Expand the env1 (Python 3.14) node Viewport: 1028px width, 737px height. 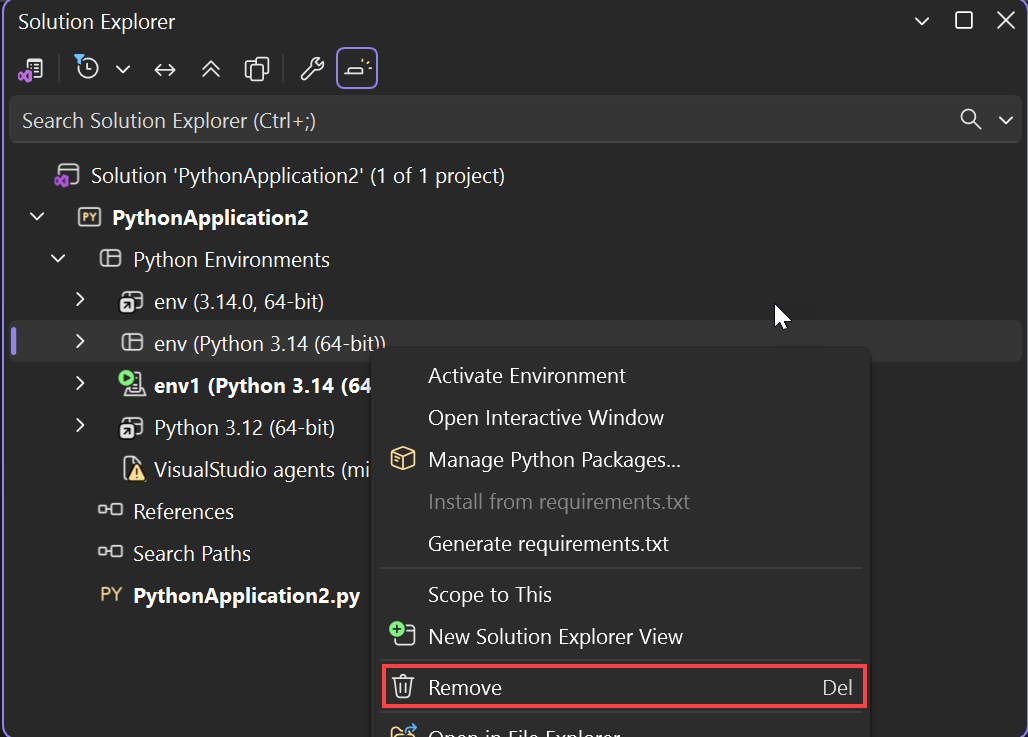[80, 385]
